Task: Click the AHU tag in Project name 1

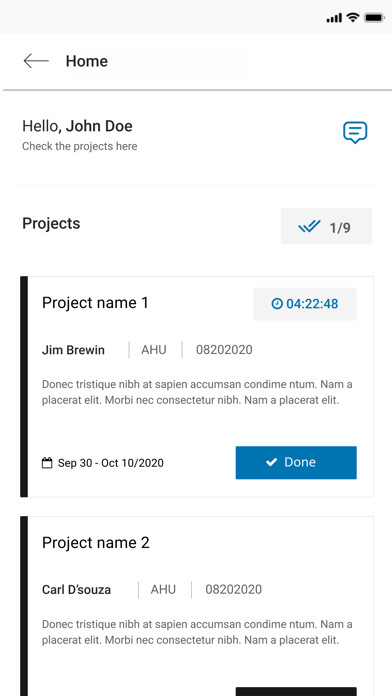Action: click(x=154, y=350)
